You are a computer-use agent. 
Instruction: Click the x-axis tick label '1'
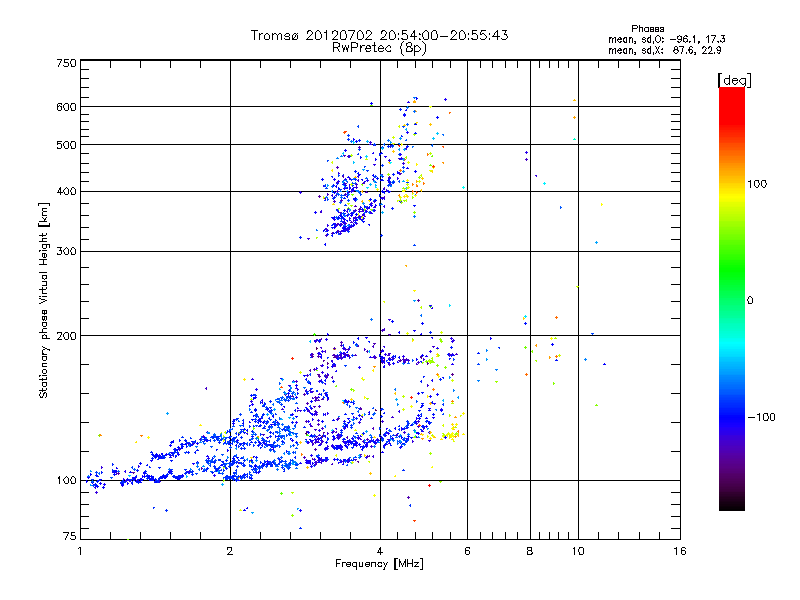[x=80, y=551]
